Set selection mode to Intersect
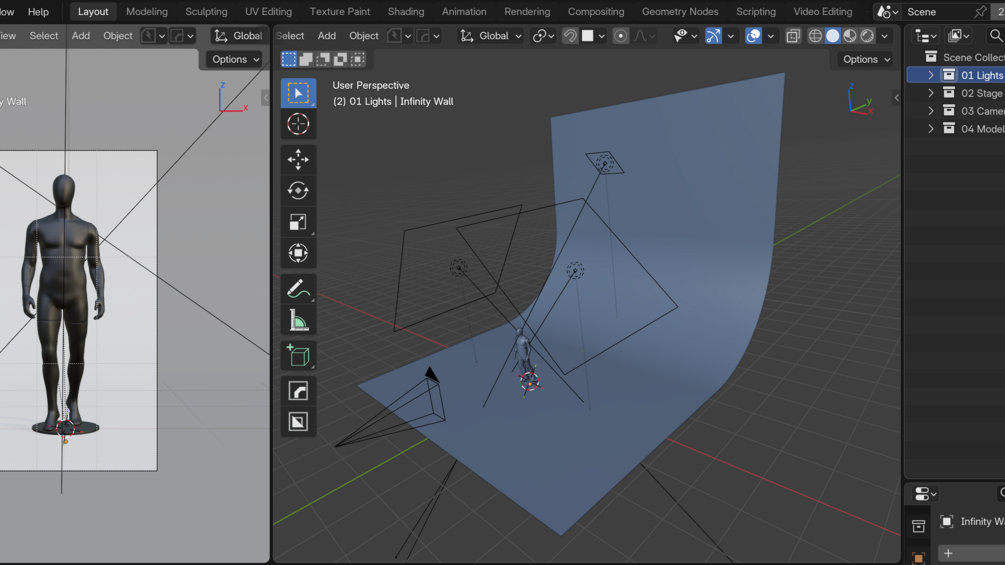 (x=358, y=59)
